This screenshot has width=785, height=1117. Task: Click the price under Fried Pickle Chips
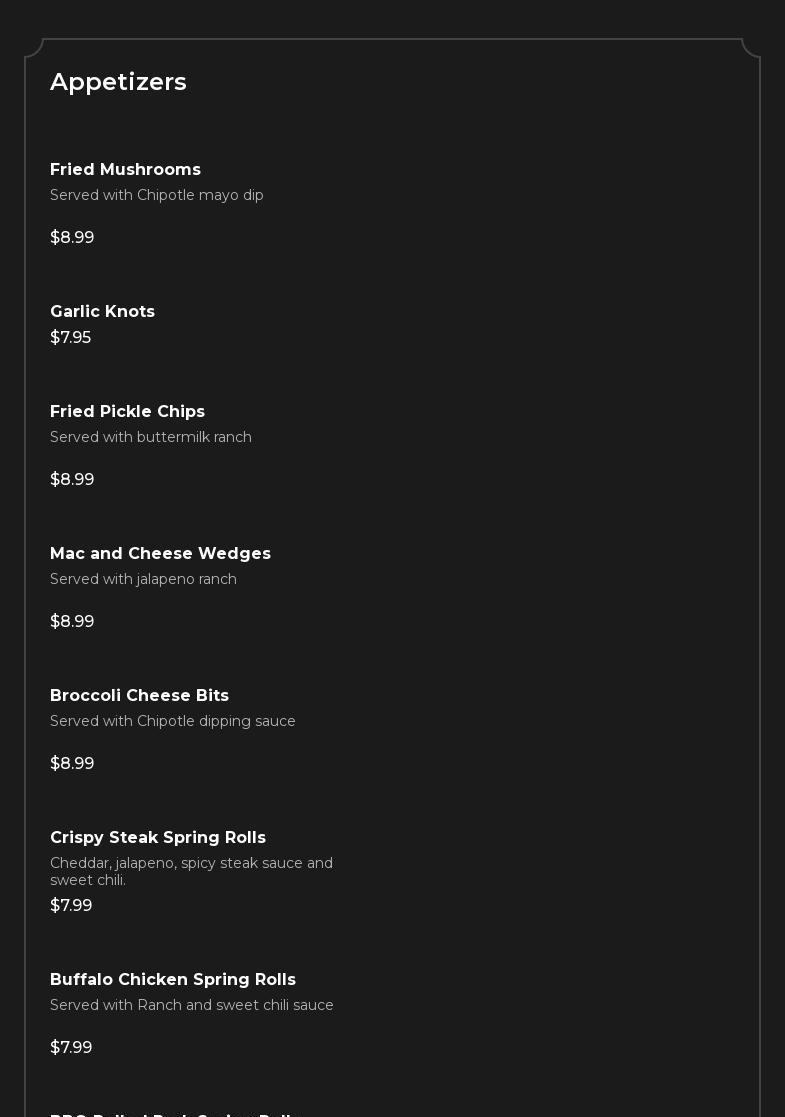click(x=72, y=480)
